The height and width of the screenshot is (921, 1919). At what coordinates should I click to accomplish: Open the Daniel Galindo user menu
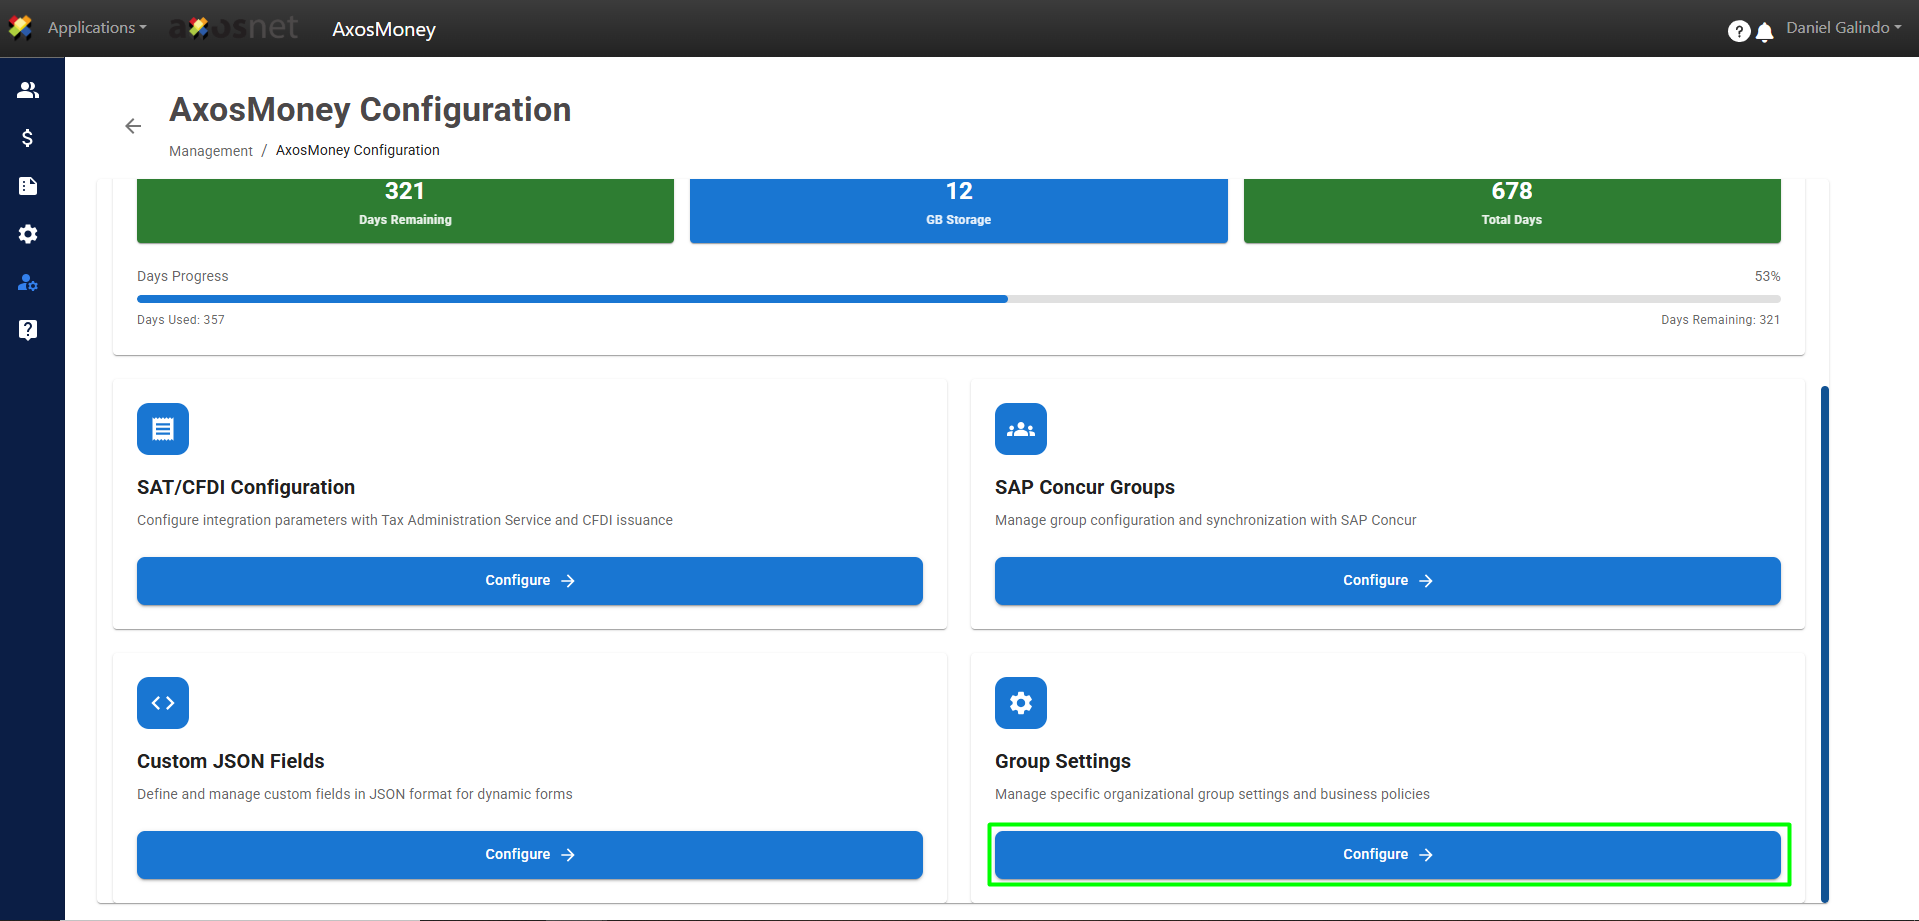click(1843, 28)
